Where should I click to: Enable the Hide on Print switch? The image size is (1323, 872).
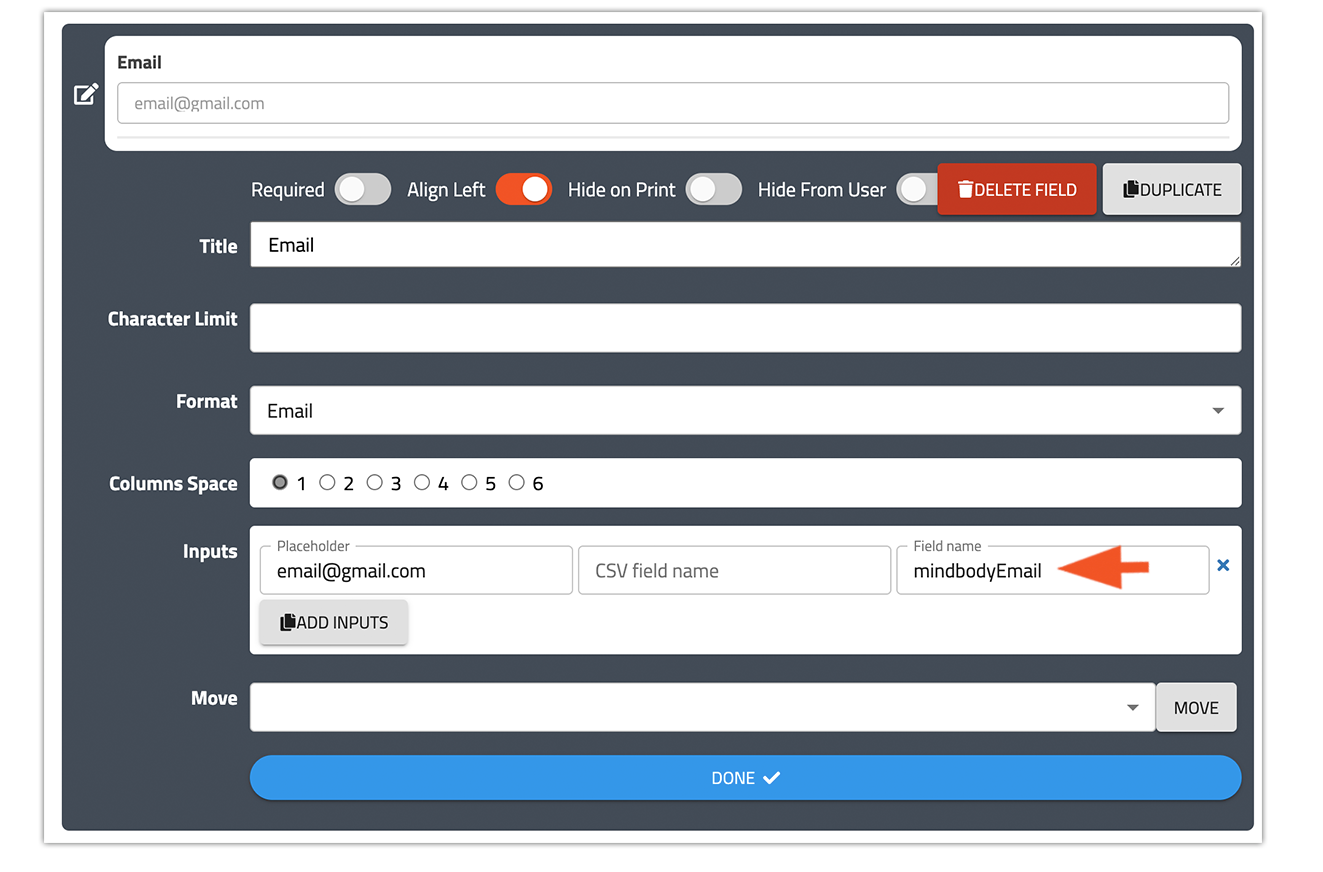[x=714, y=189]
